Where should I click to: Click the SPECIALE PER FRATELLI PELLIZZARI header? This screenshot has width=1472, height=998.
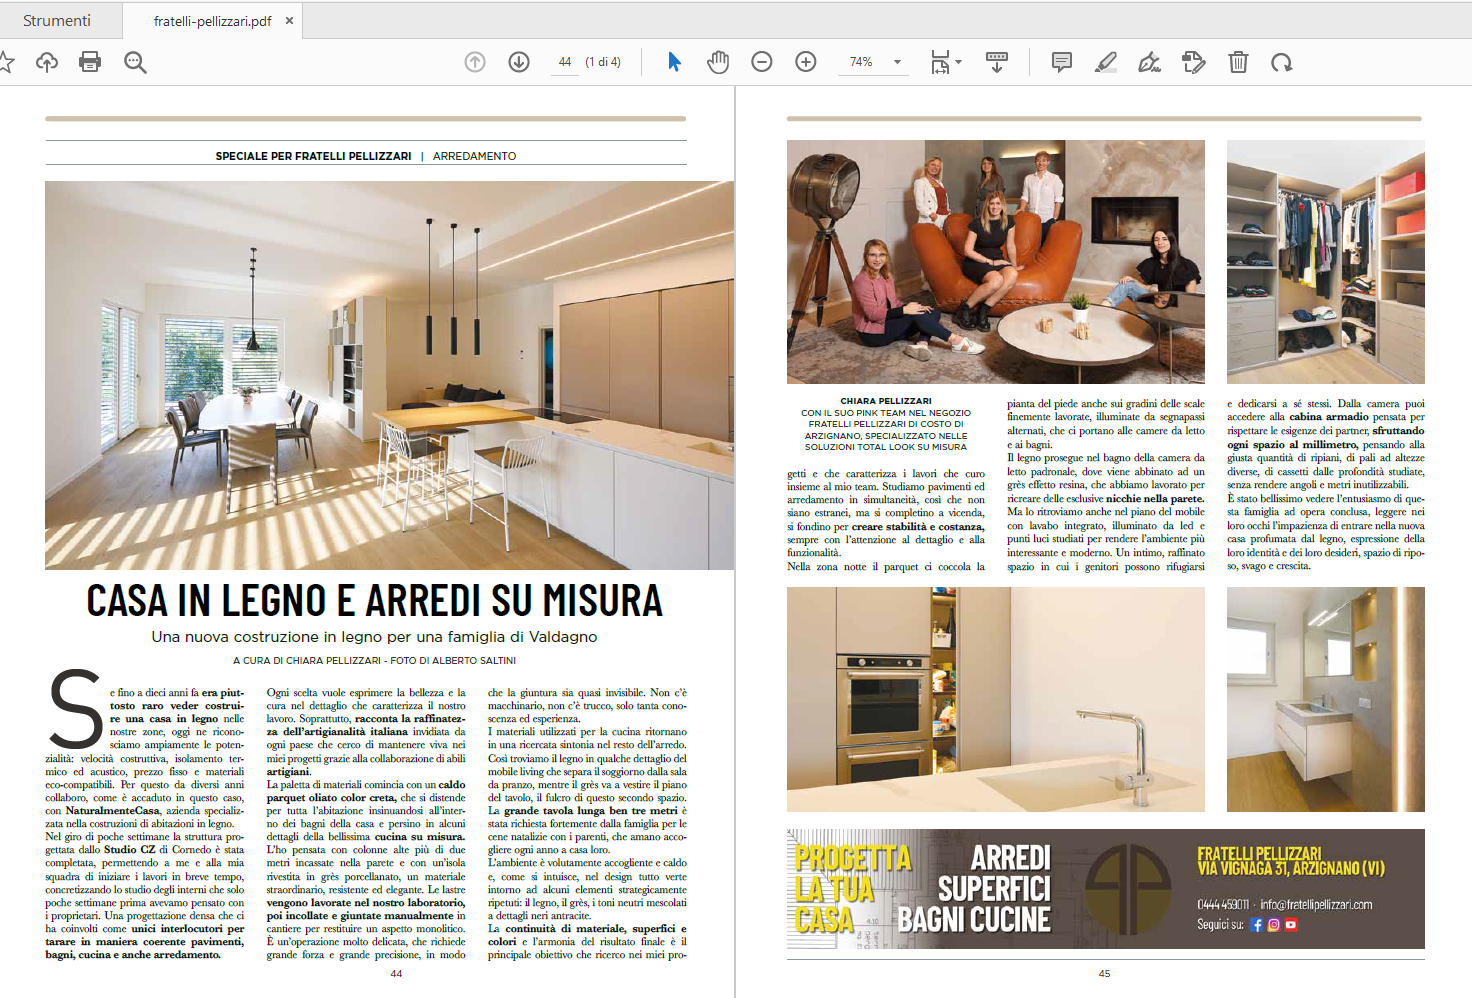(x=313, y=156)
